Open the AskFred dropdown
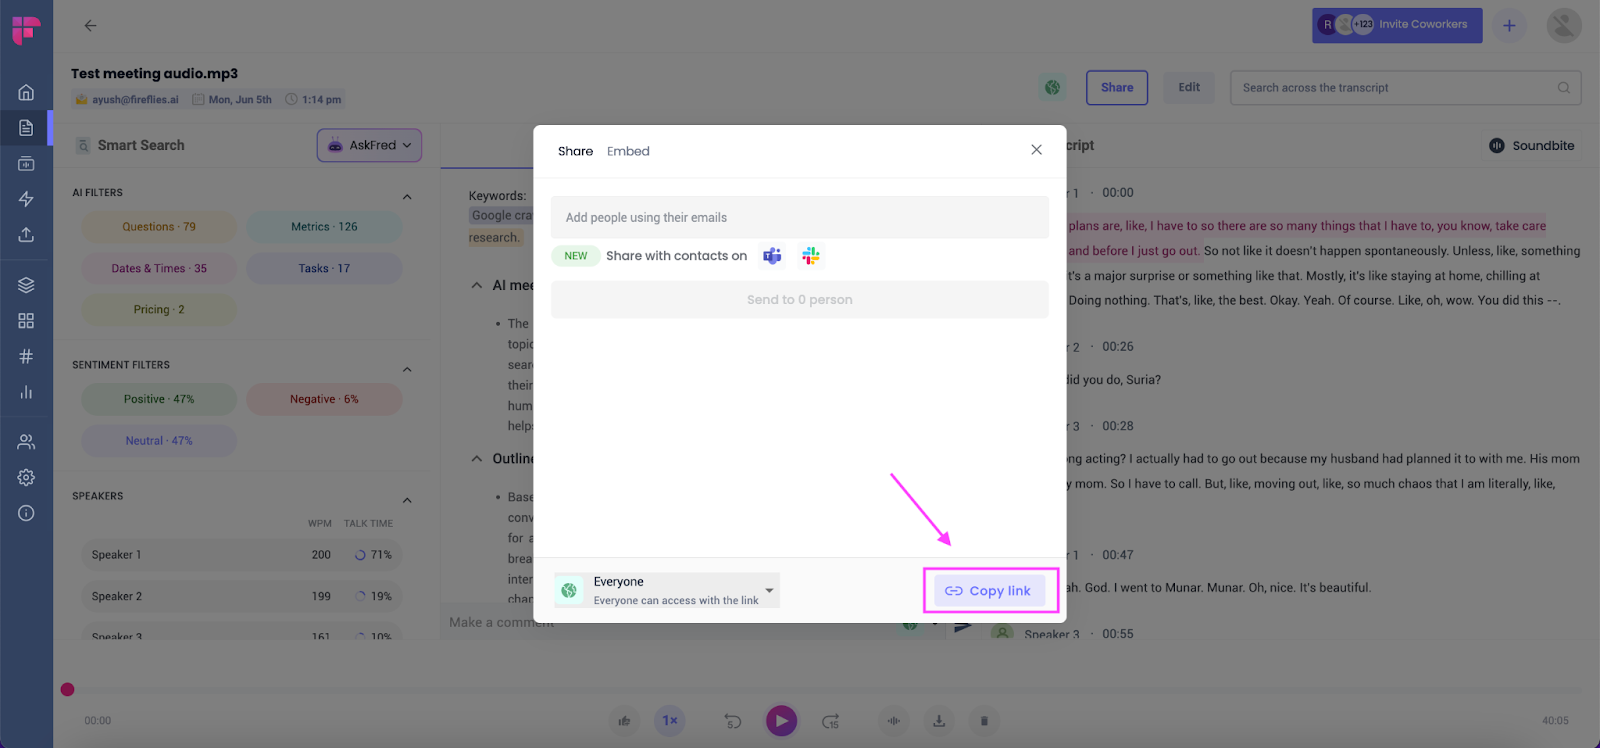The image size is (1600, 748). 369,145
